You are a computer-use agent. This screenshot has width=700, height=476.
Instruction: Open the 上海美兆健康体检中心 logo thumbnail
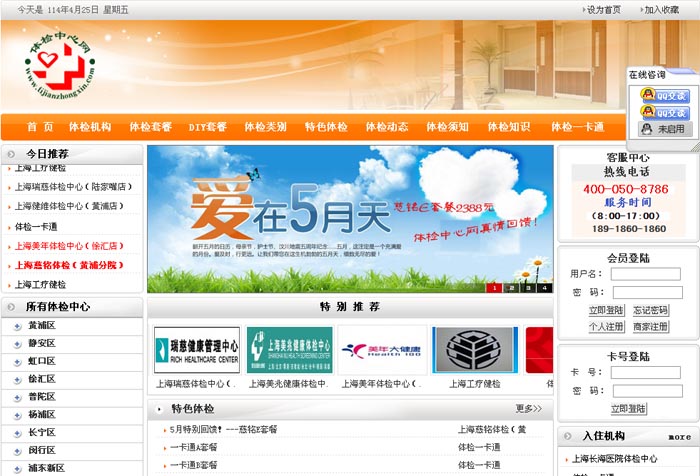pyautogui.click(x=290, y=350)
